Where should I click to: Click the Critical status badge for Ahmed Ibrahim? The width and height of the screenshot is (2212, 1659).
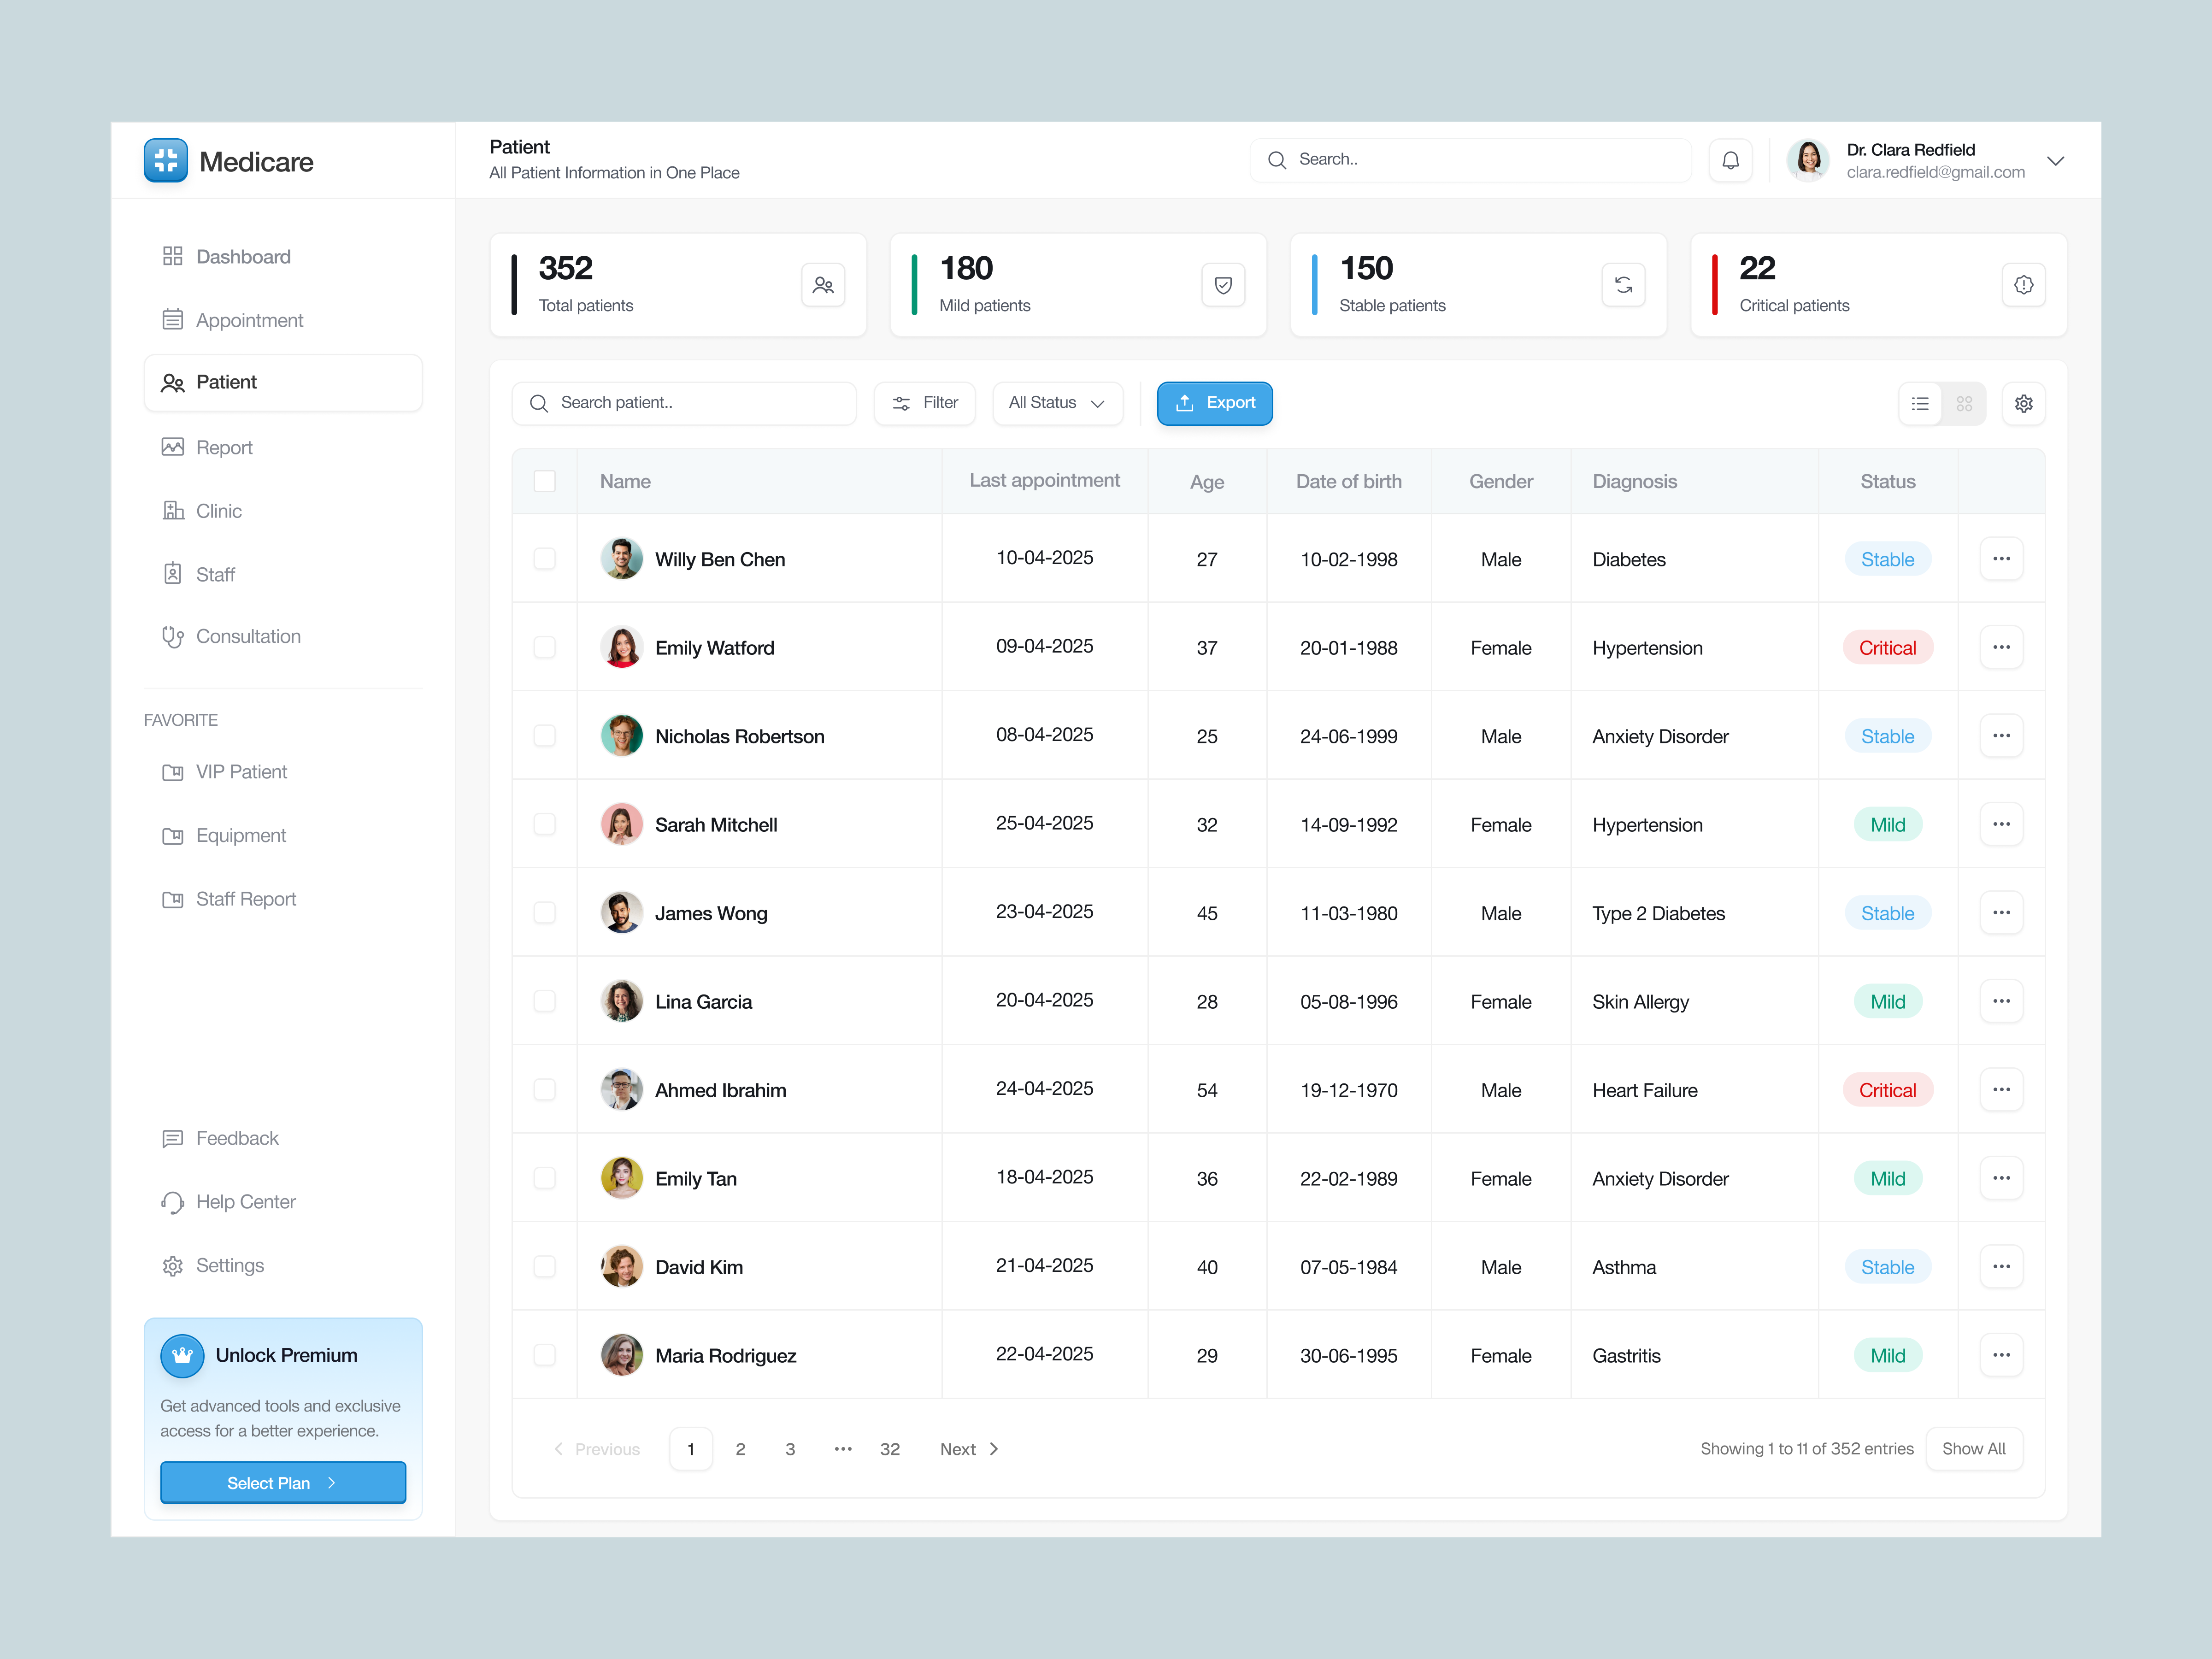[1887, 1090]
